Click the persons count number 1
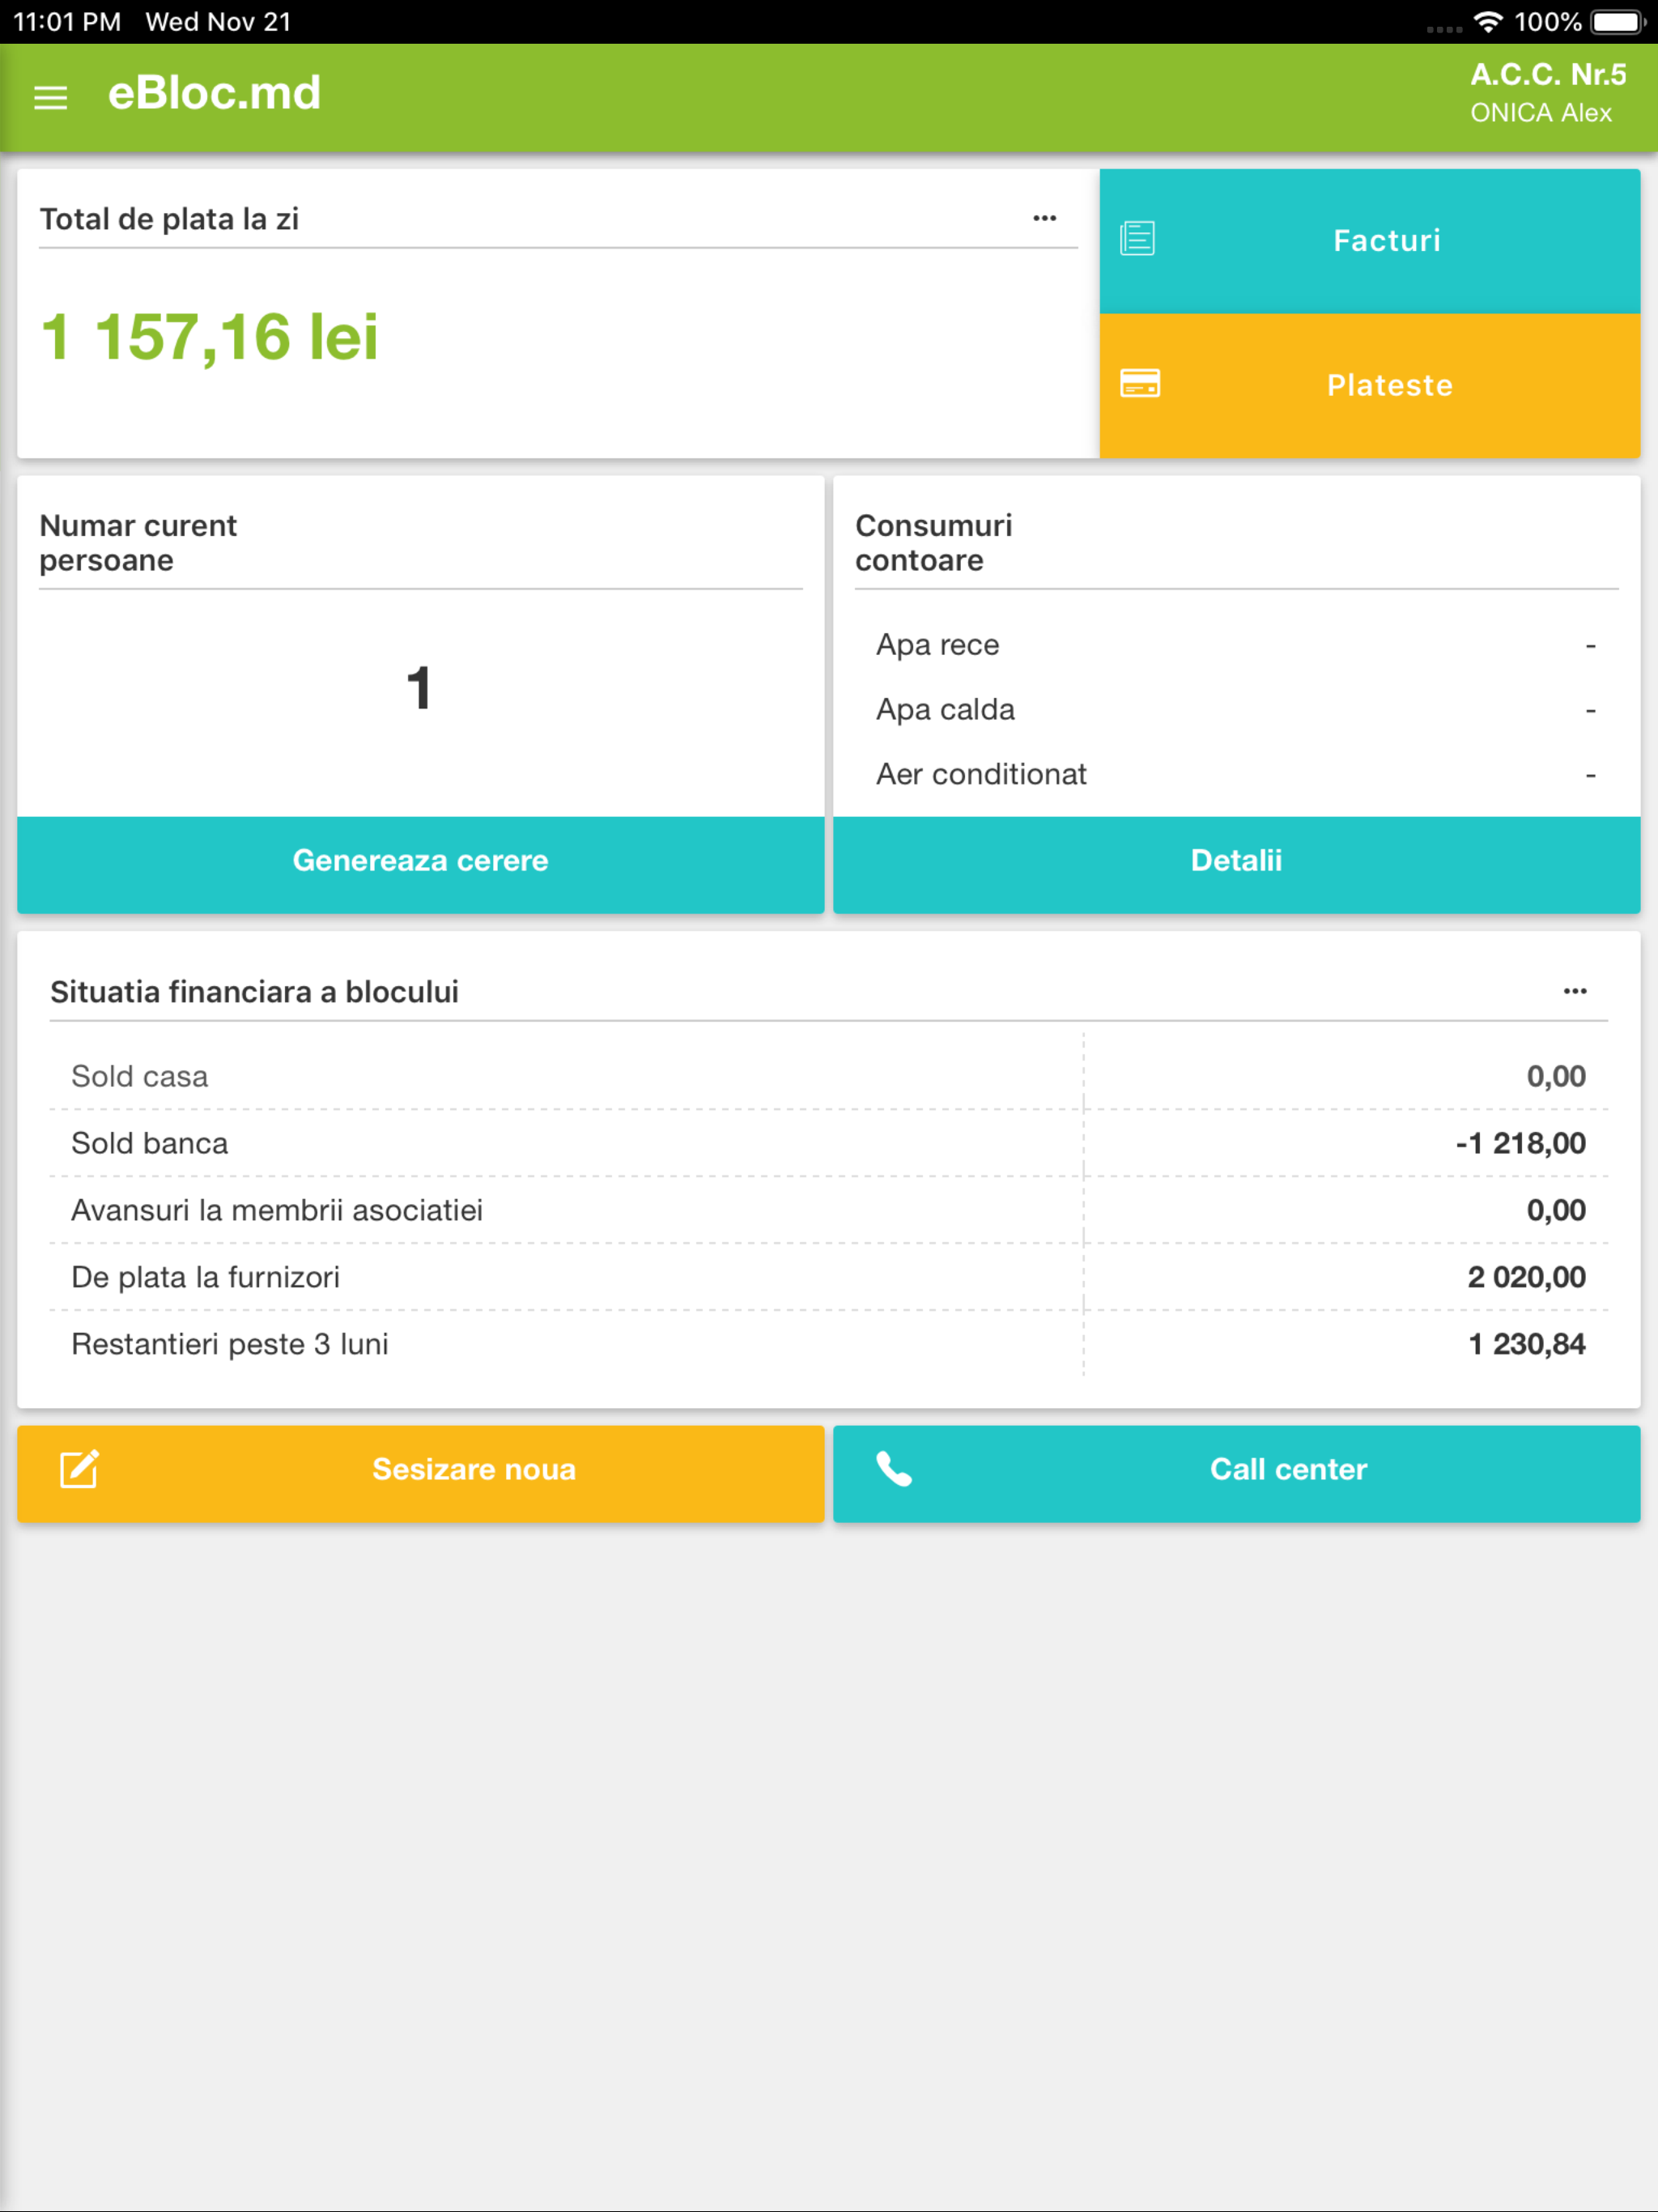The image size is (1658, 2212). click(419, 689)
